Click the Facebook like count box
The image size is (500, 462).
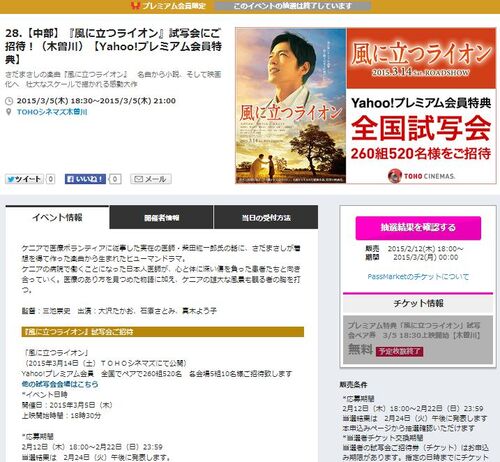[x=115, y=179]
